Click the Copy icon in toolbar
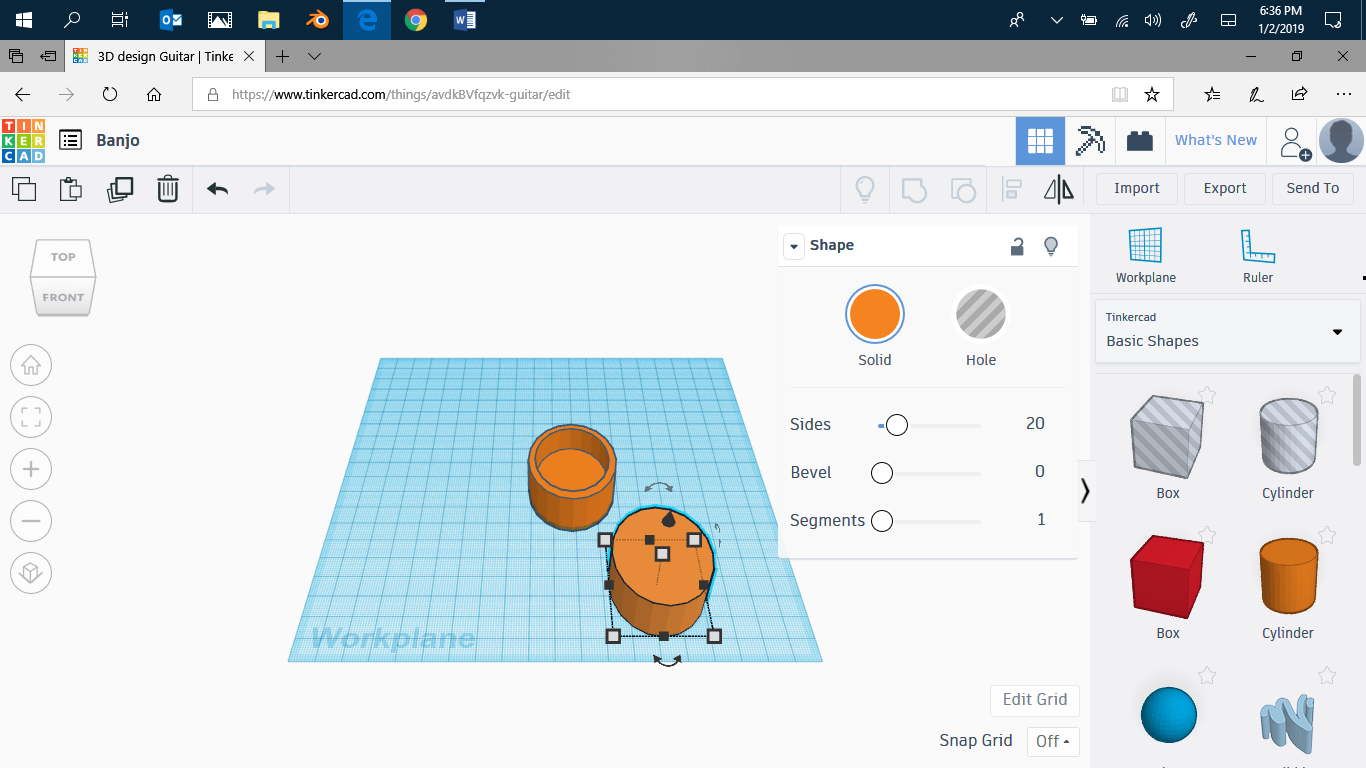Image resolution: width=1366 pixels, height=768 pixels. pos(23,188)
